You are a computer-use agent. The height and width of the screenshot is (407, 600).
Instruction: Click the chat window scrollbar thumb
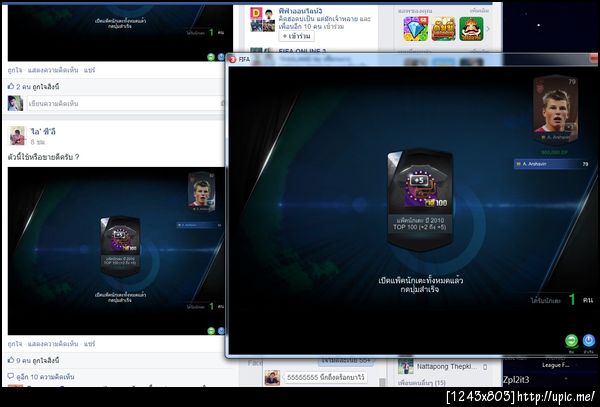tap(382, 382)
